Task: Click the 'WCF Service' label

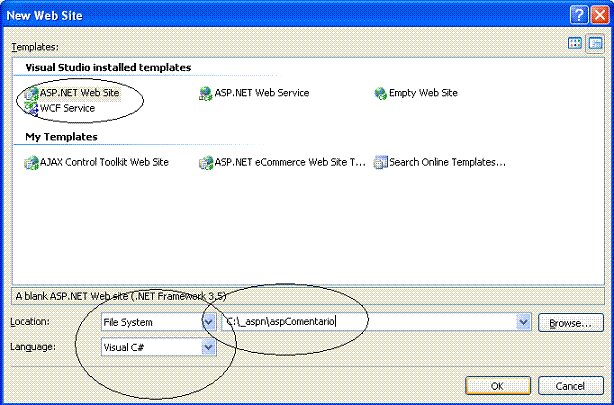Action: (67, 108)
